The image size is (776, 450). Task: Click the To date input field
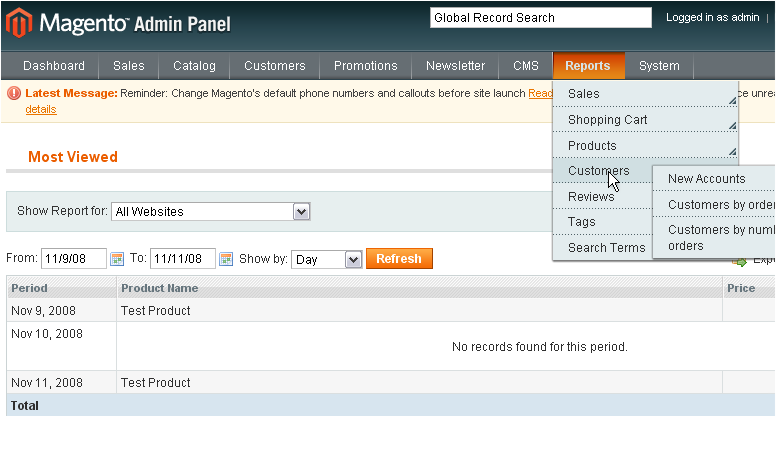point(182,259)
